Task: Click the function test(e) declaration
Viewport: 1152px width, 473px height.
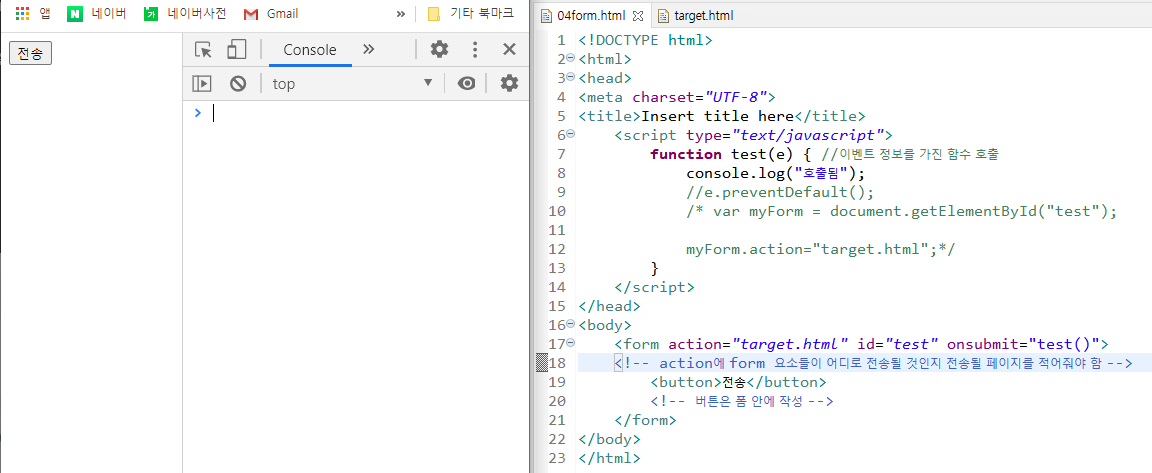Action: (x=731, y=154)
